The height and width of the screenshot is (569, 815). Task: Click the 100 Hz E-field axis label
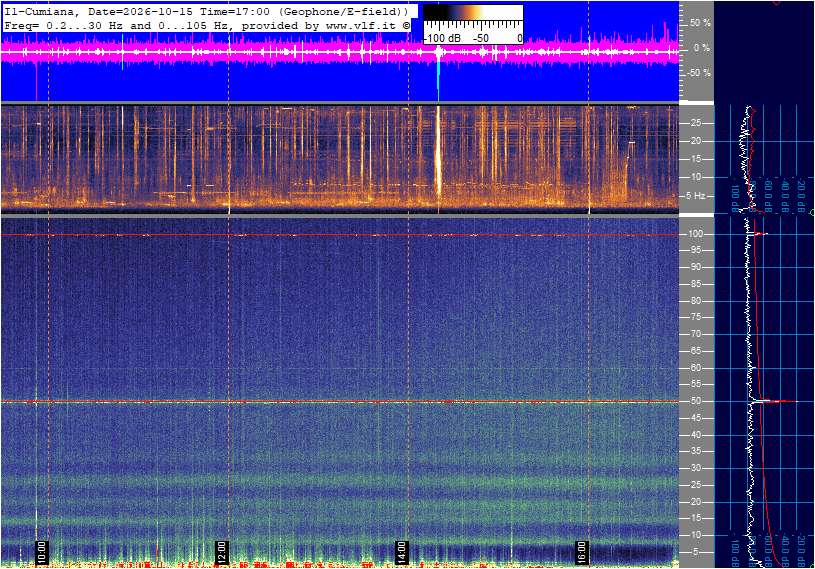click(695, 234)
